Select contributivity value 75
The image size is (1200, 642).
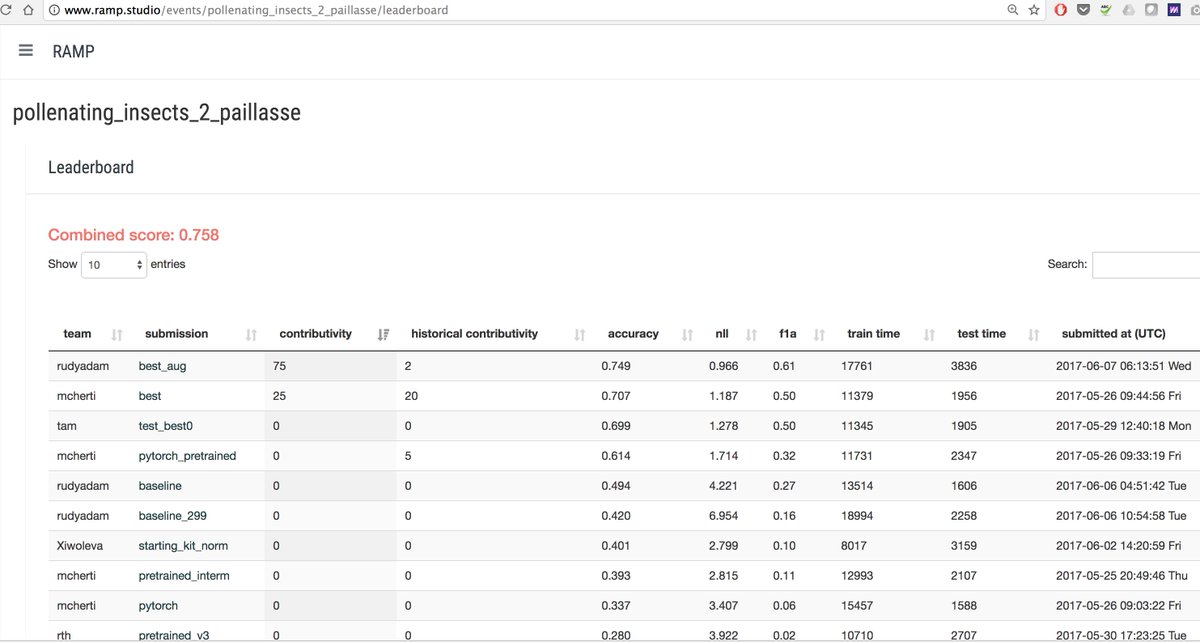point(279,367)
